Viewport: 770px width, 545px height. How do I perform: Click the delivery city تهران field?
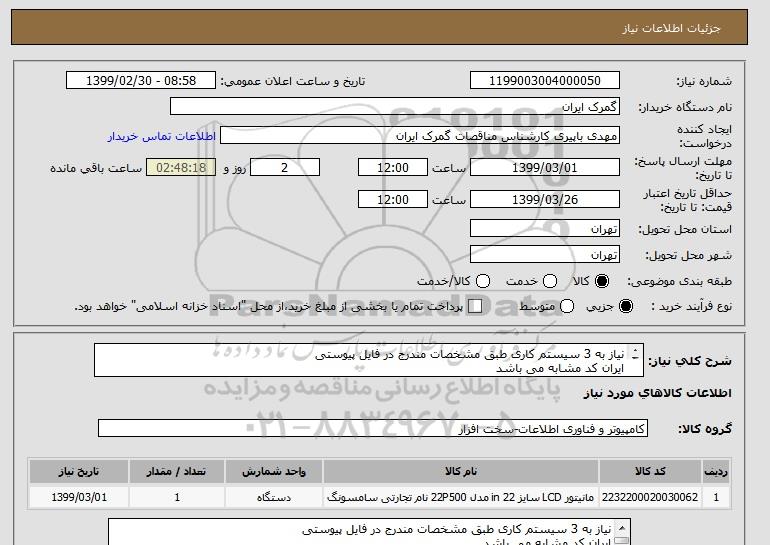545,254
